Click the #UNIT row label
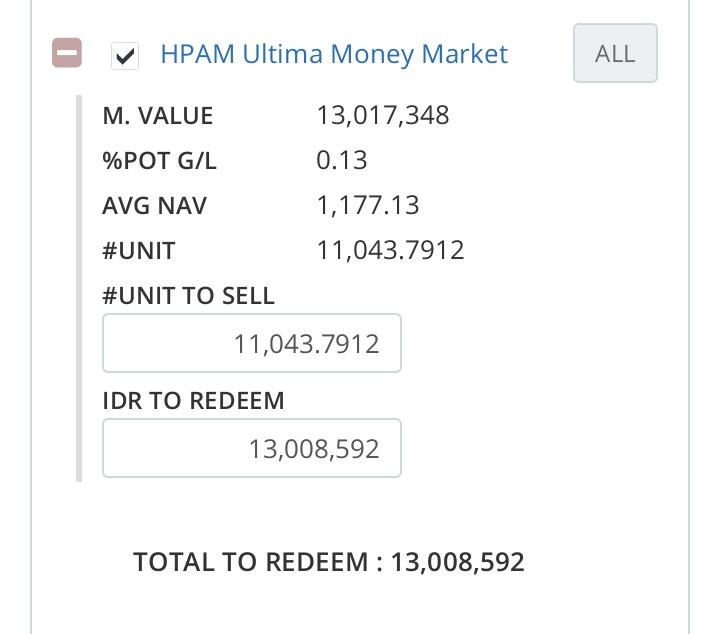 pyautogui.click(x=139, y=250)
